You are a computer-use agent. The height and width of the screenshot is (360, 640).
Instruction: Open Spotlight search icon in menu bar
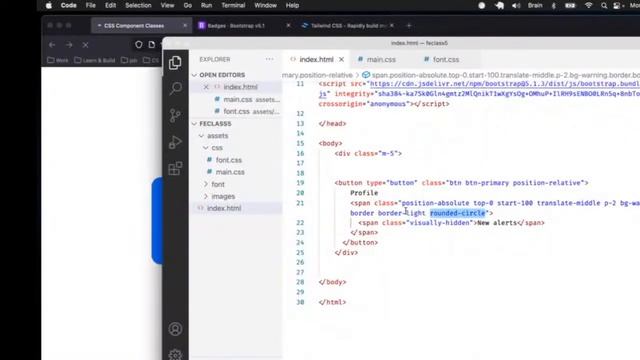pyautogui.click(x=604, y=5)
